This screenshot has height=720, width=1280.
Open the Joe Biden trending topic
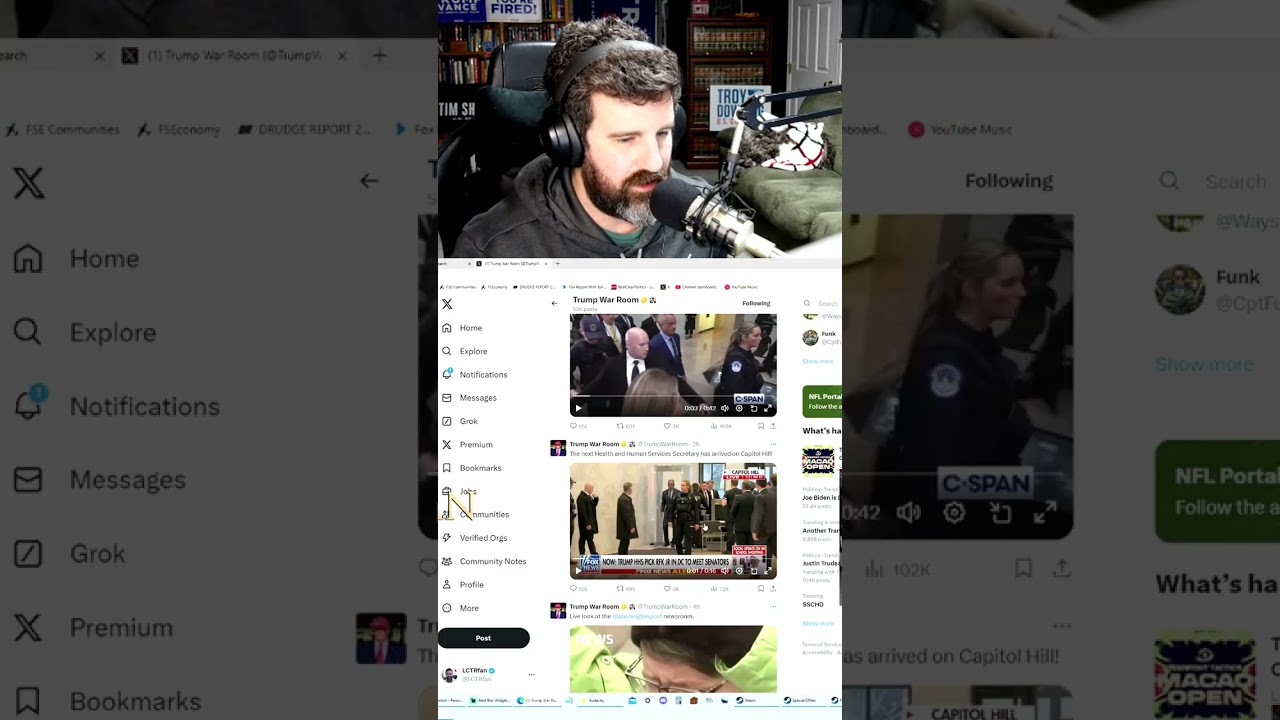pos(821,497)
